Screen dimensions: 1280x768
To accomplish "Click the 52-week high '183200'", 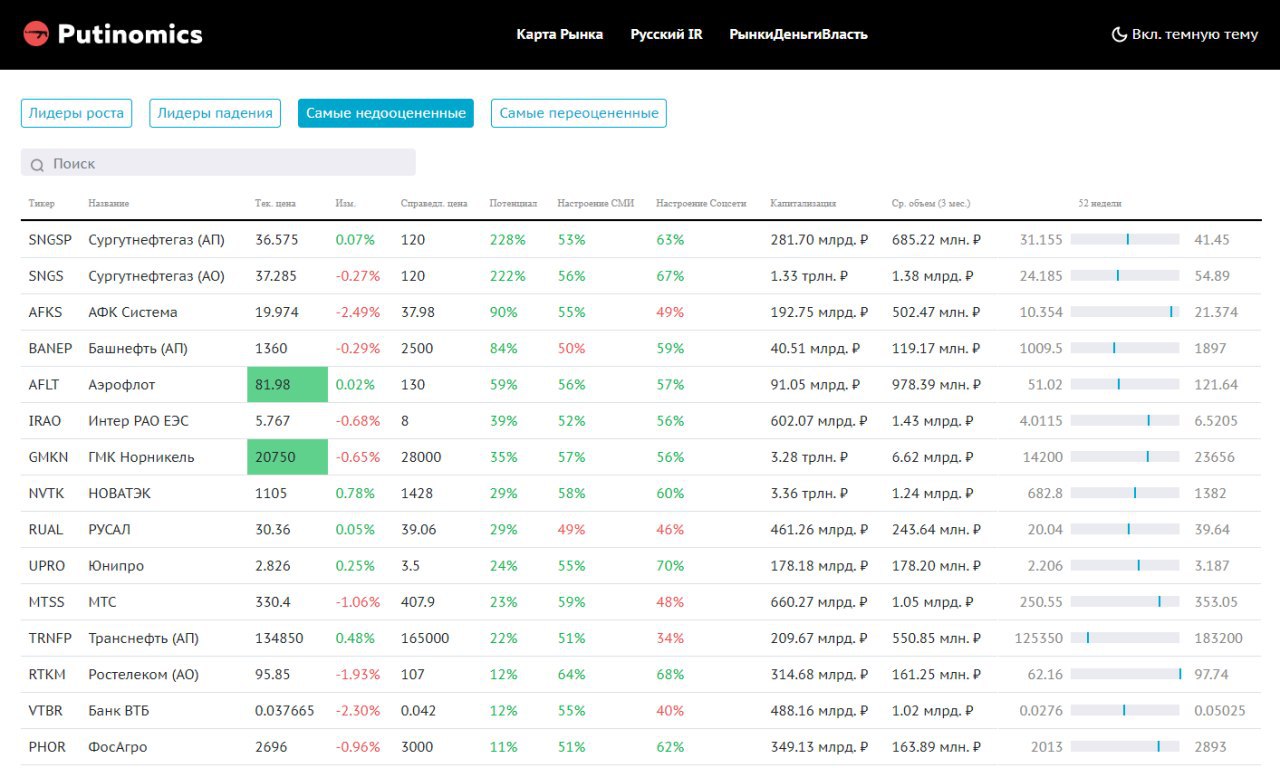I will pyautogui.click(x=1219, y=638).
